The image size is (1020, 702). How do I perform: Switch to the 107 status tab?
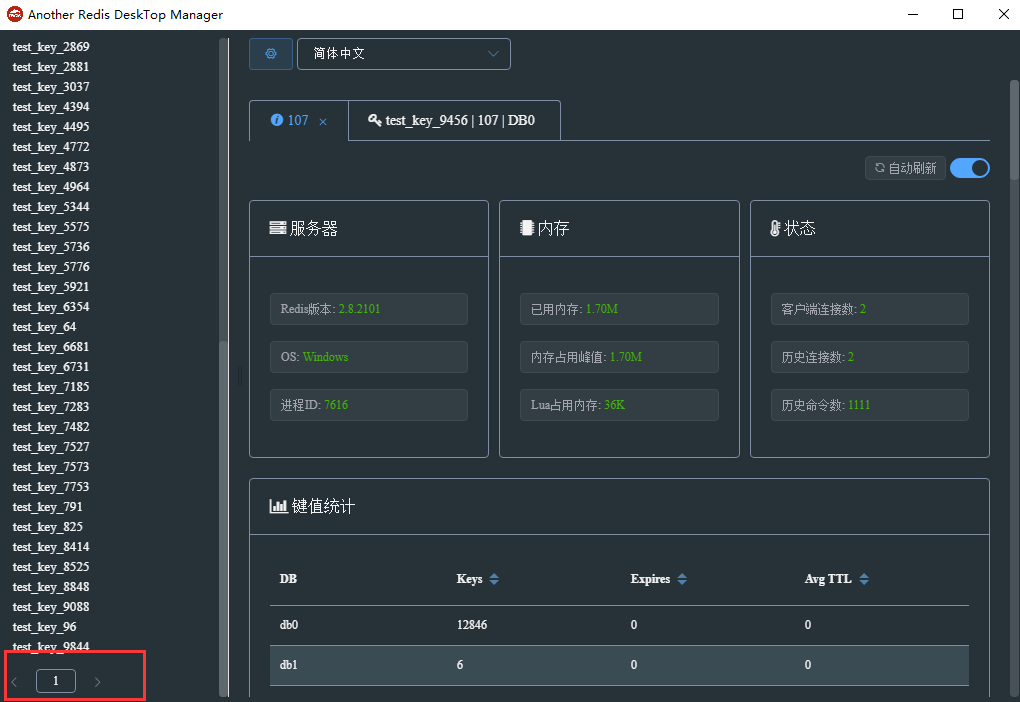(297, 119)
